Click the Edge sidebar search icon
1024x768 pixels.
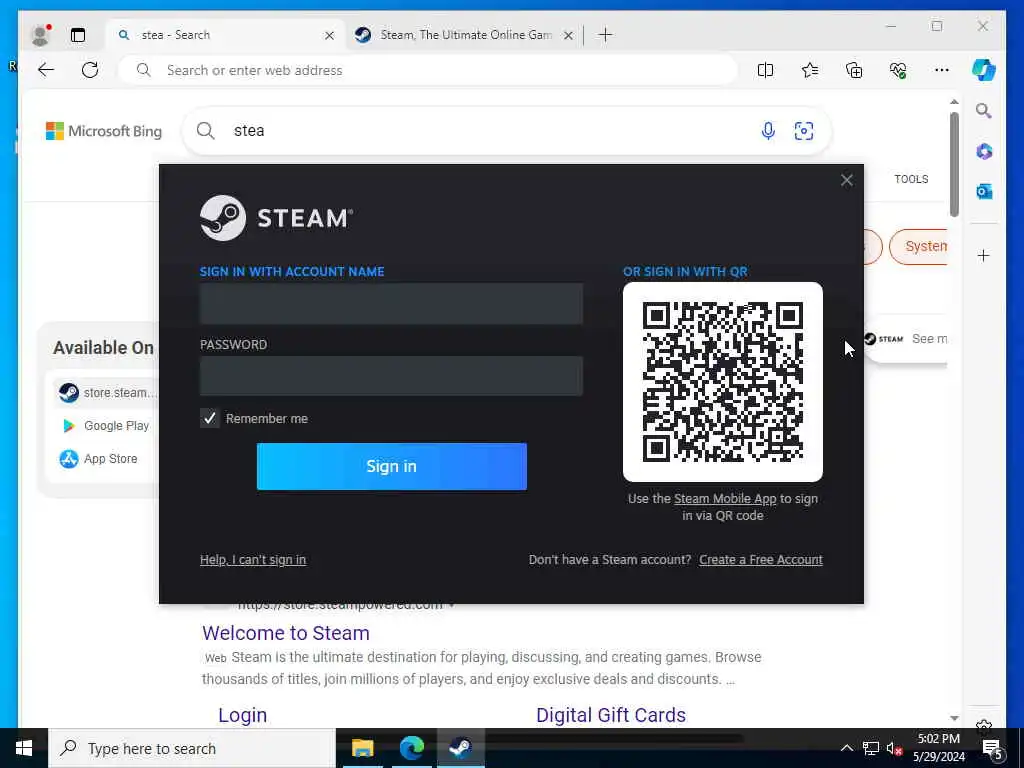(x=984, y=111)
